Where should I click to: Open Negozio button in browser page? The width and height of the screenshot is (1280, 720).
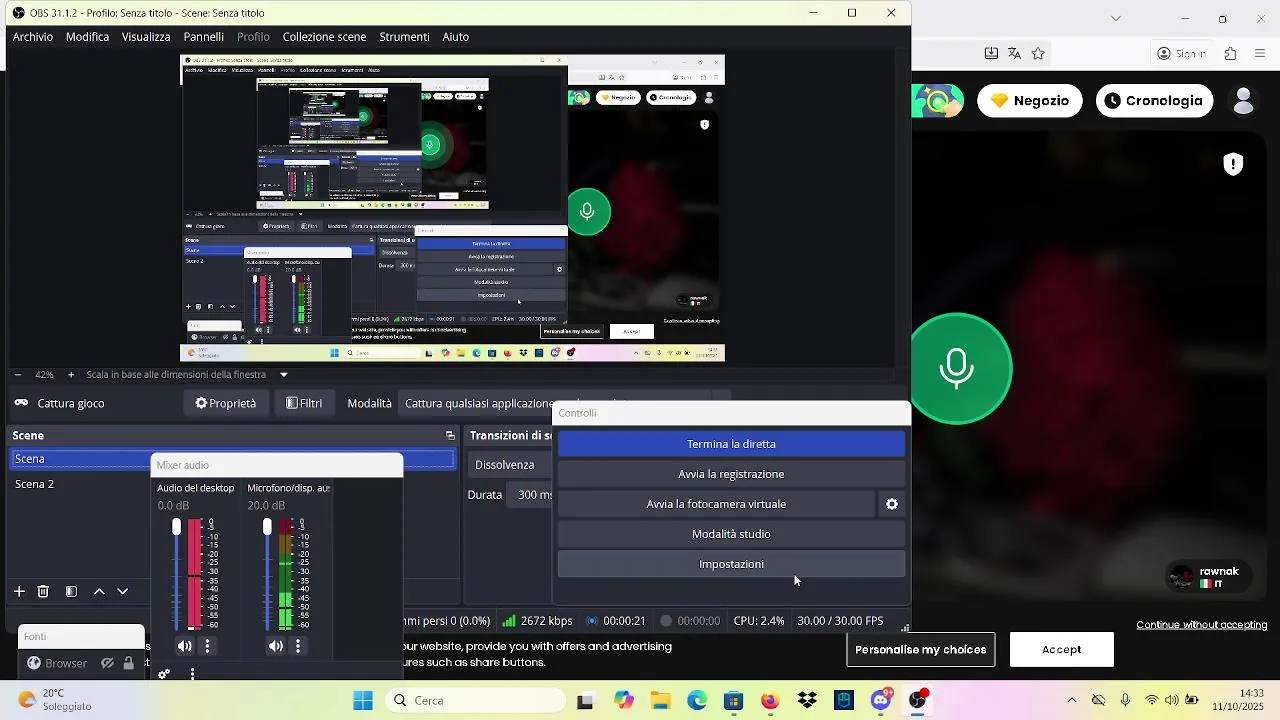coord(1030,100)
